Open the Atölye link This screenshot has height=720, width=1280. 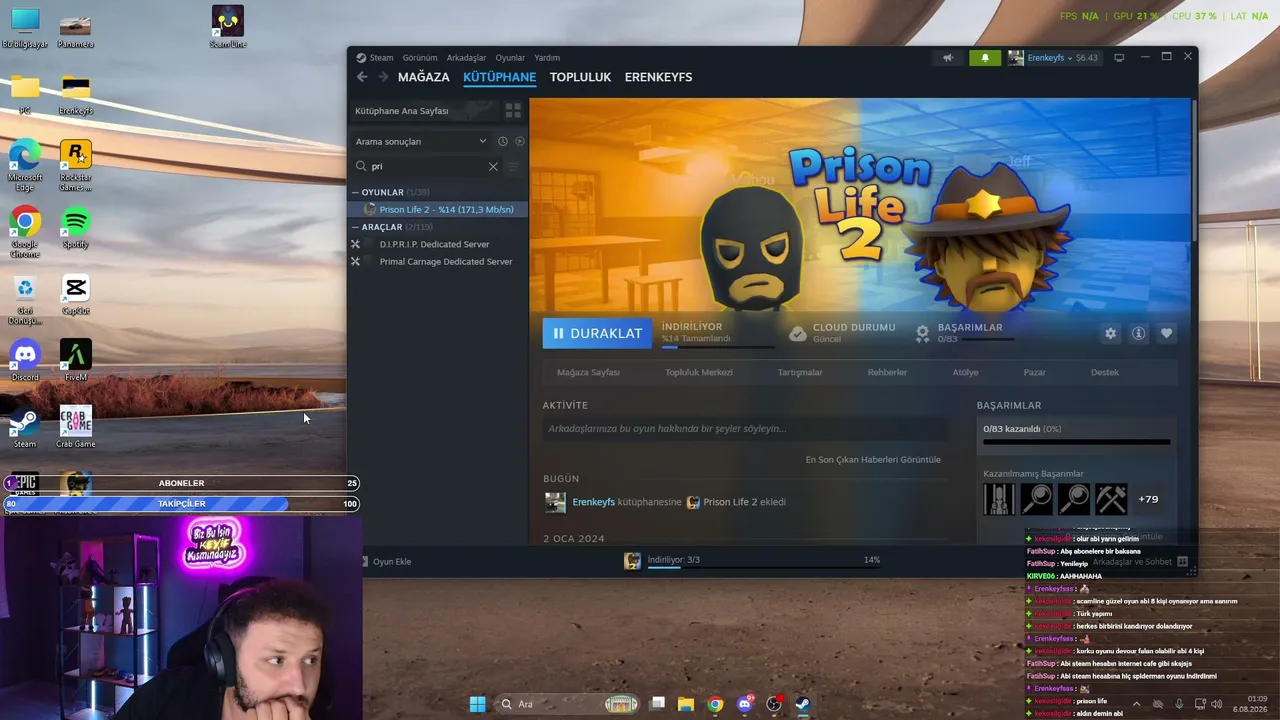pyautogui.click(x=965, y=372)
